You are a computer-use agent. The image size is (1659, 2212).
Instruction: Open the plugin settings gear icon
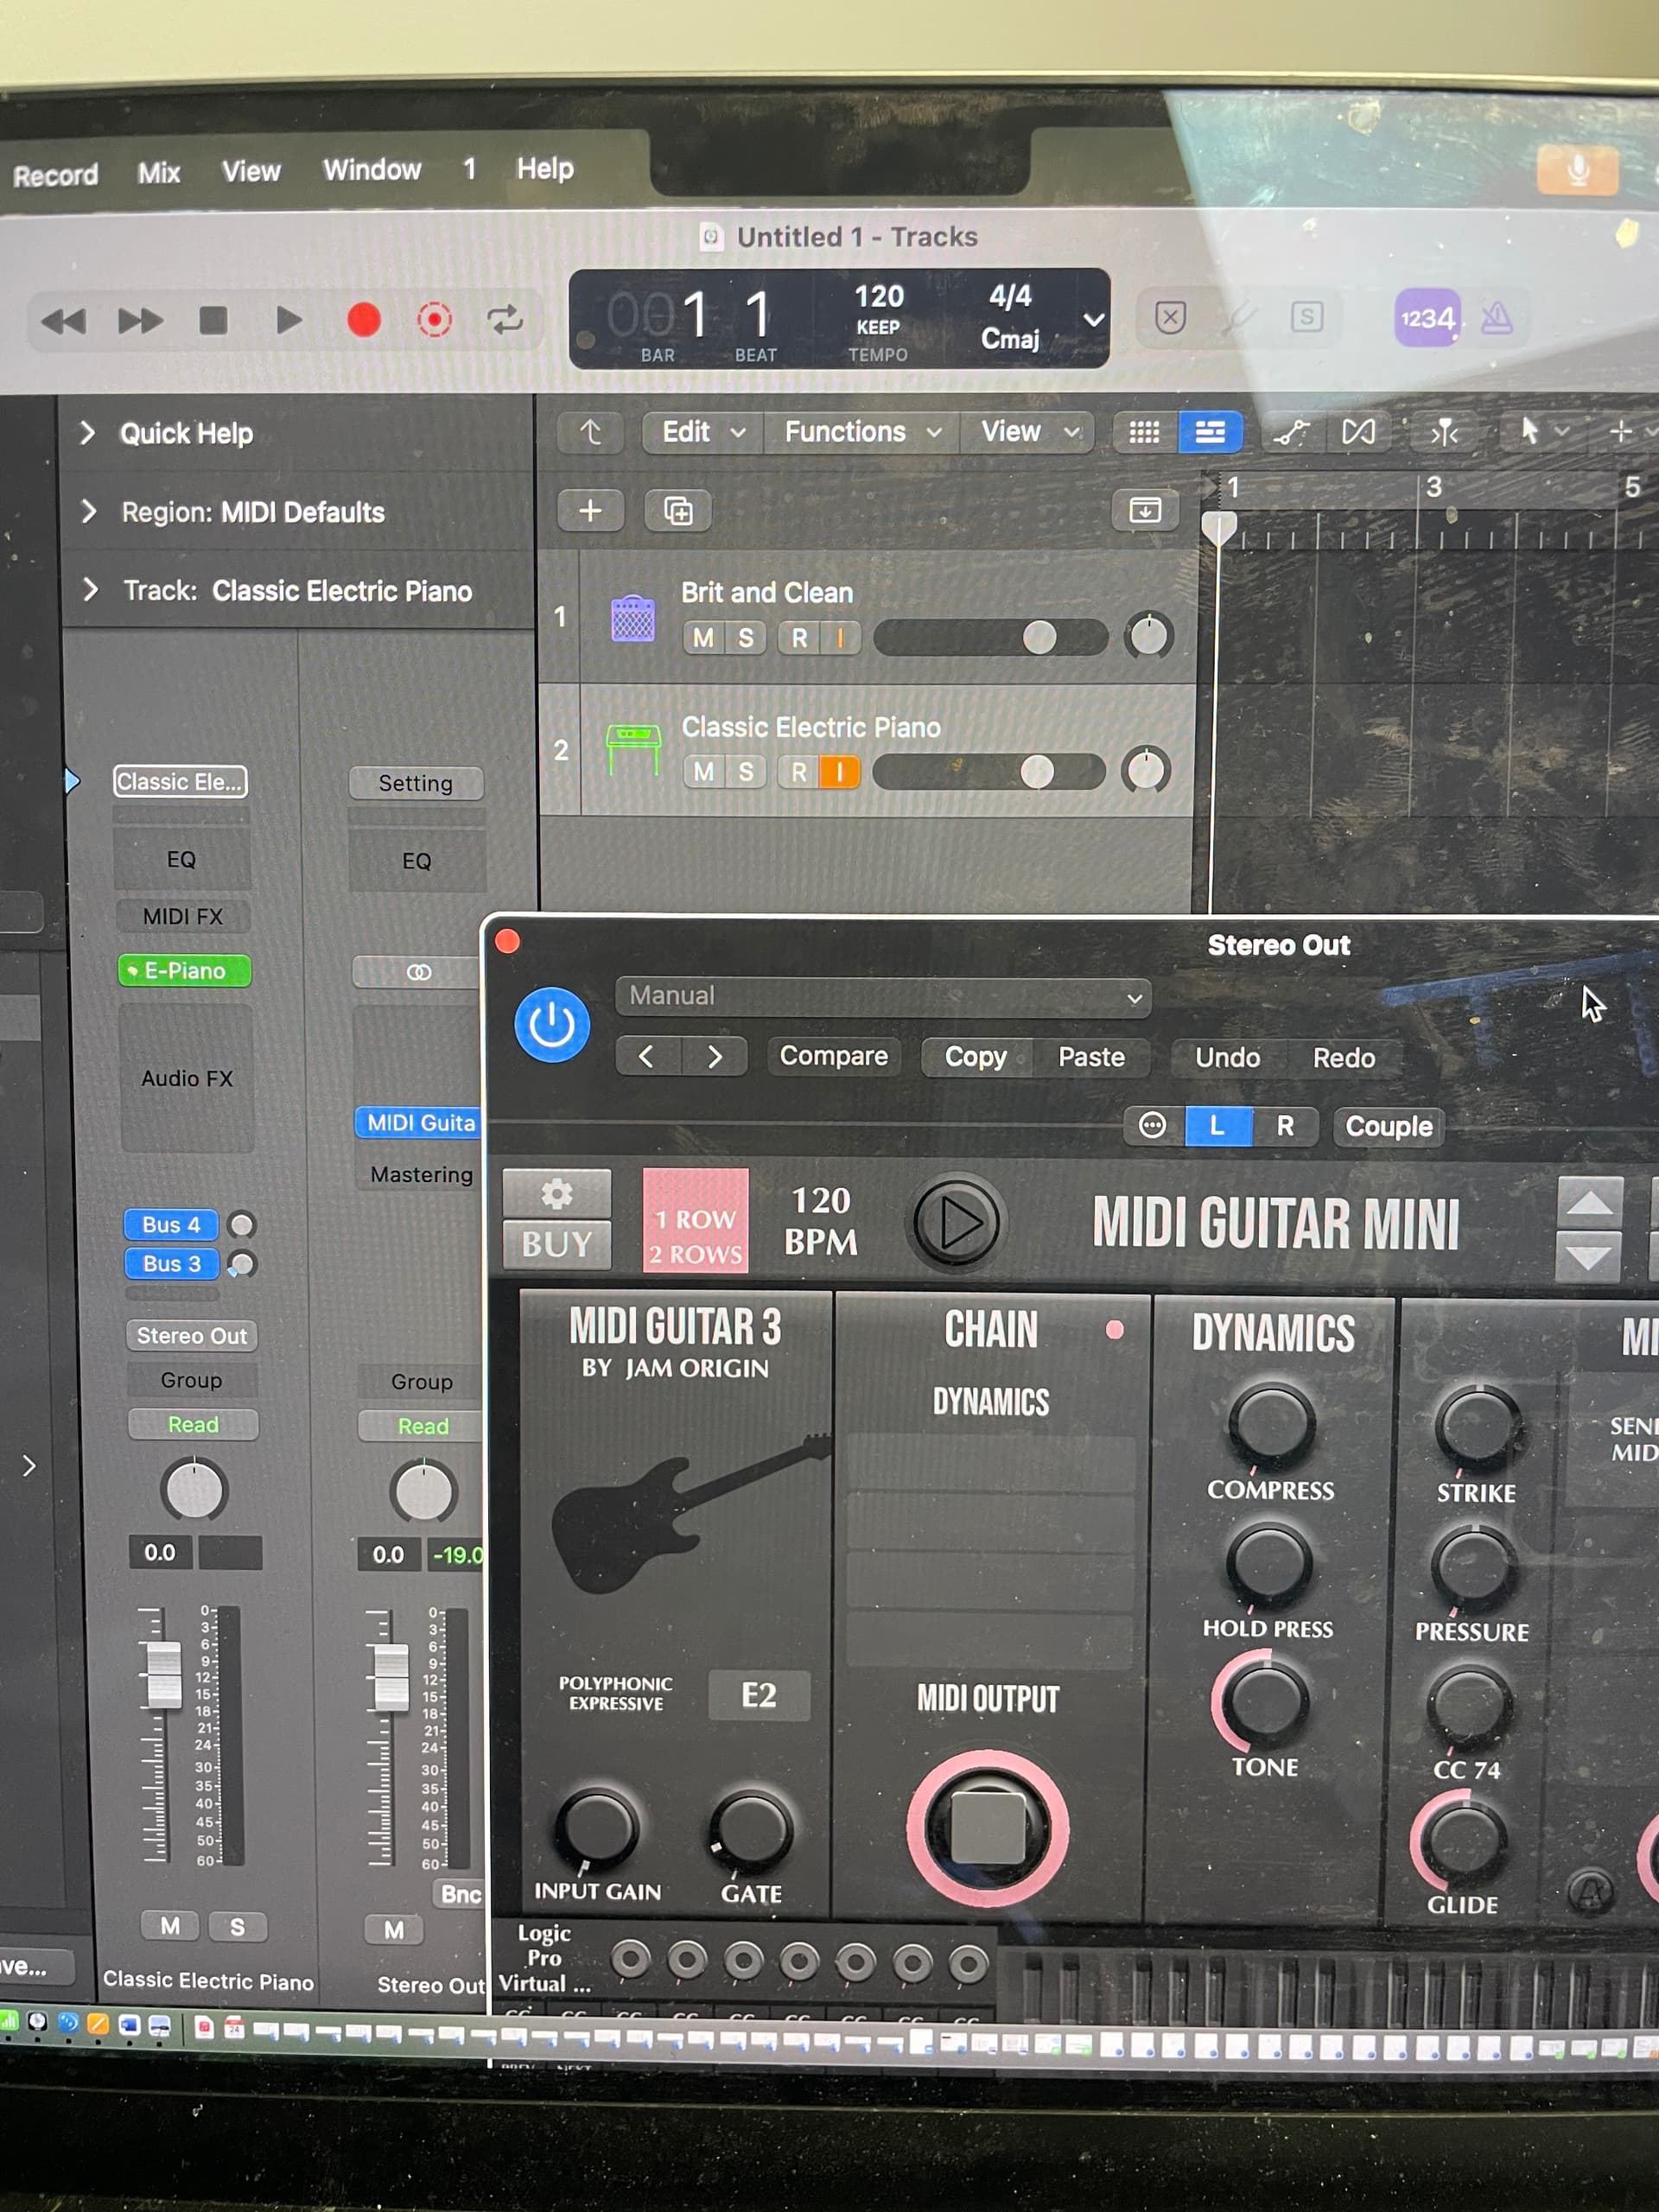pos(556,1193)
